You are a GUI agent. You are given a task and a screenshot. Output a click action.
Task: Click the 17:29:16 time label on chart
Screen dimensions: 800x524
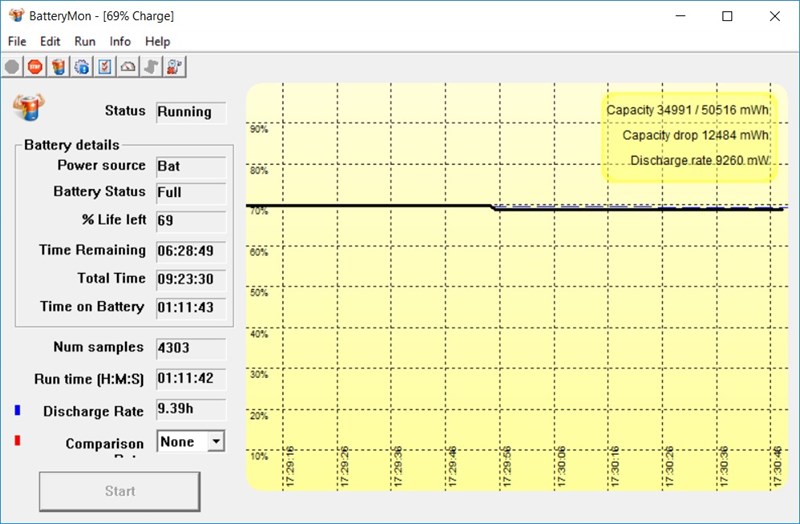pos(290,466)
